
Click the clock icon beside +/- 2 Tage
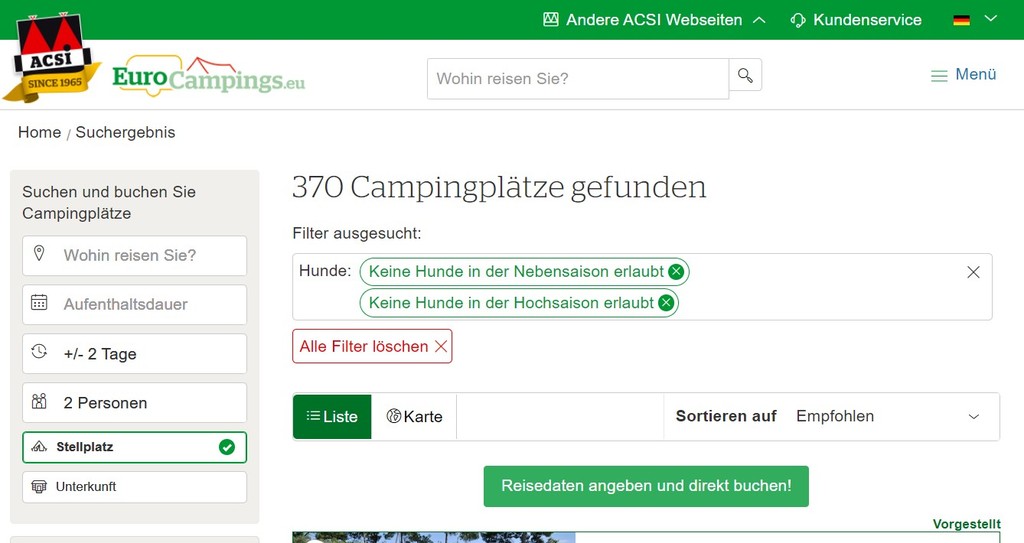pyautogui.click(x=39, y=352)
